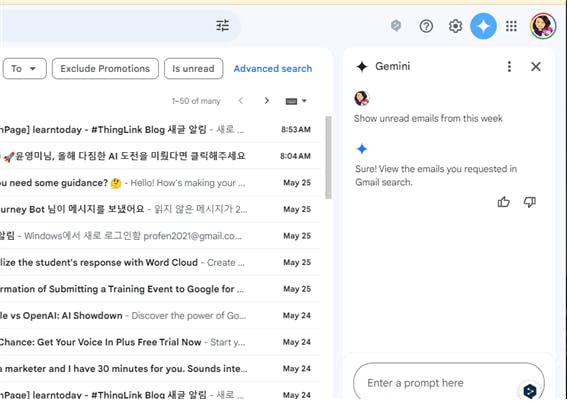Open the ThingLink Blog email from 8:53 AM
Screen dimensions: 569x401
(160, 130)
